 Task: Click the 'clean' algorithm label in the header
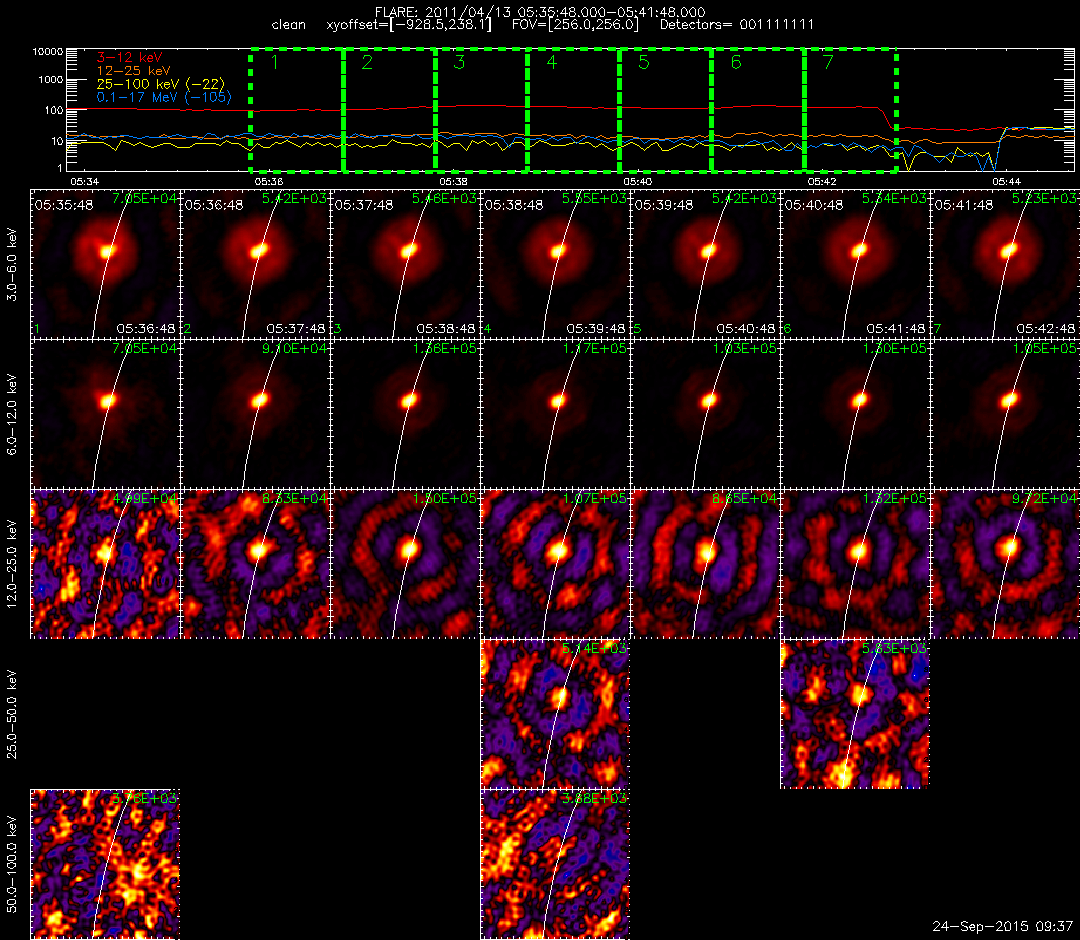289,25
